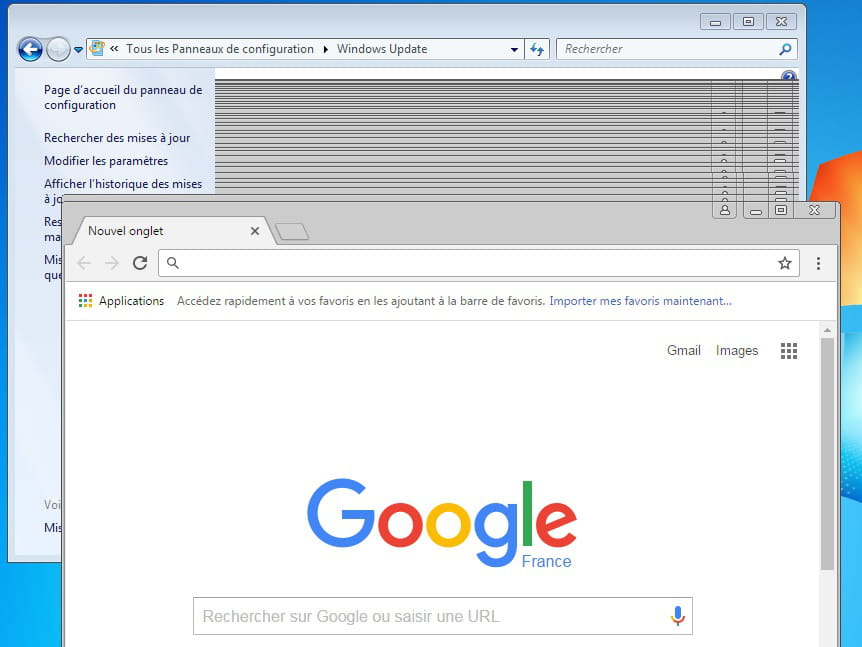
Task: Click forward arrow in Control Panel window
Action: (x=58, y=49)
